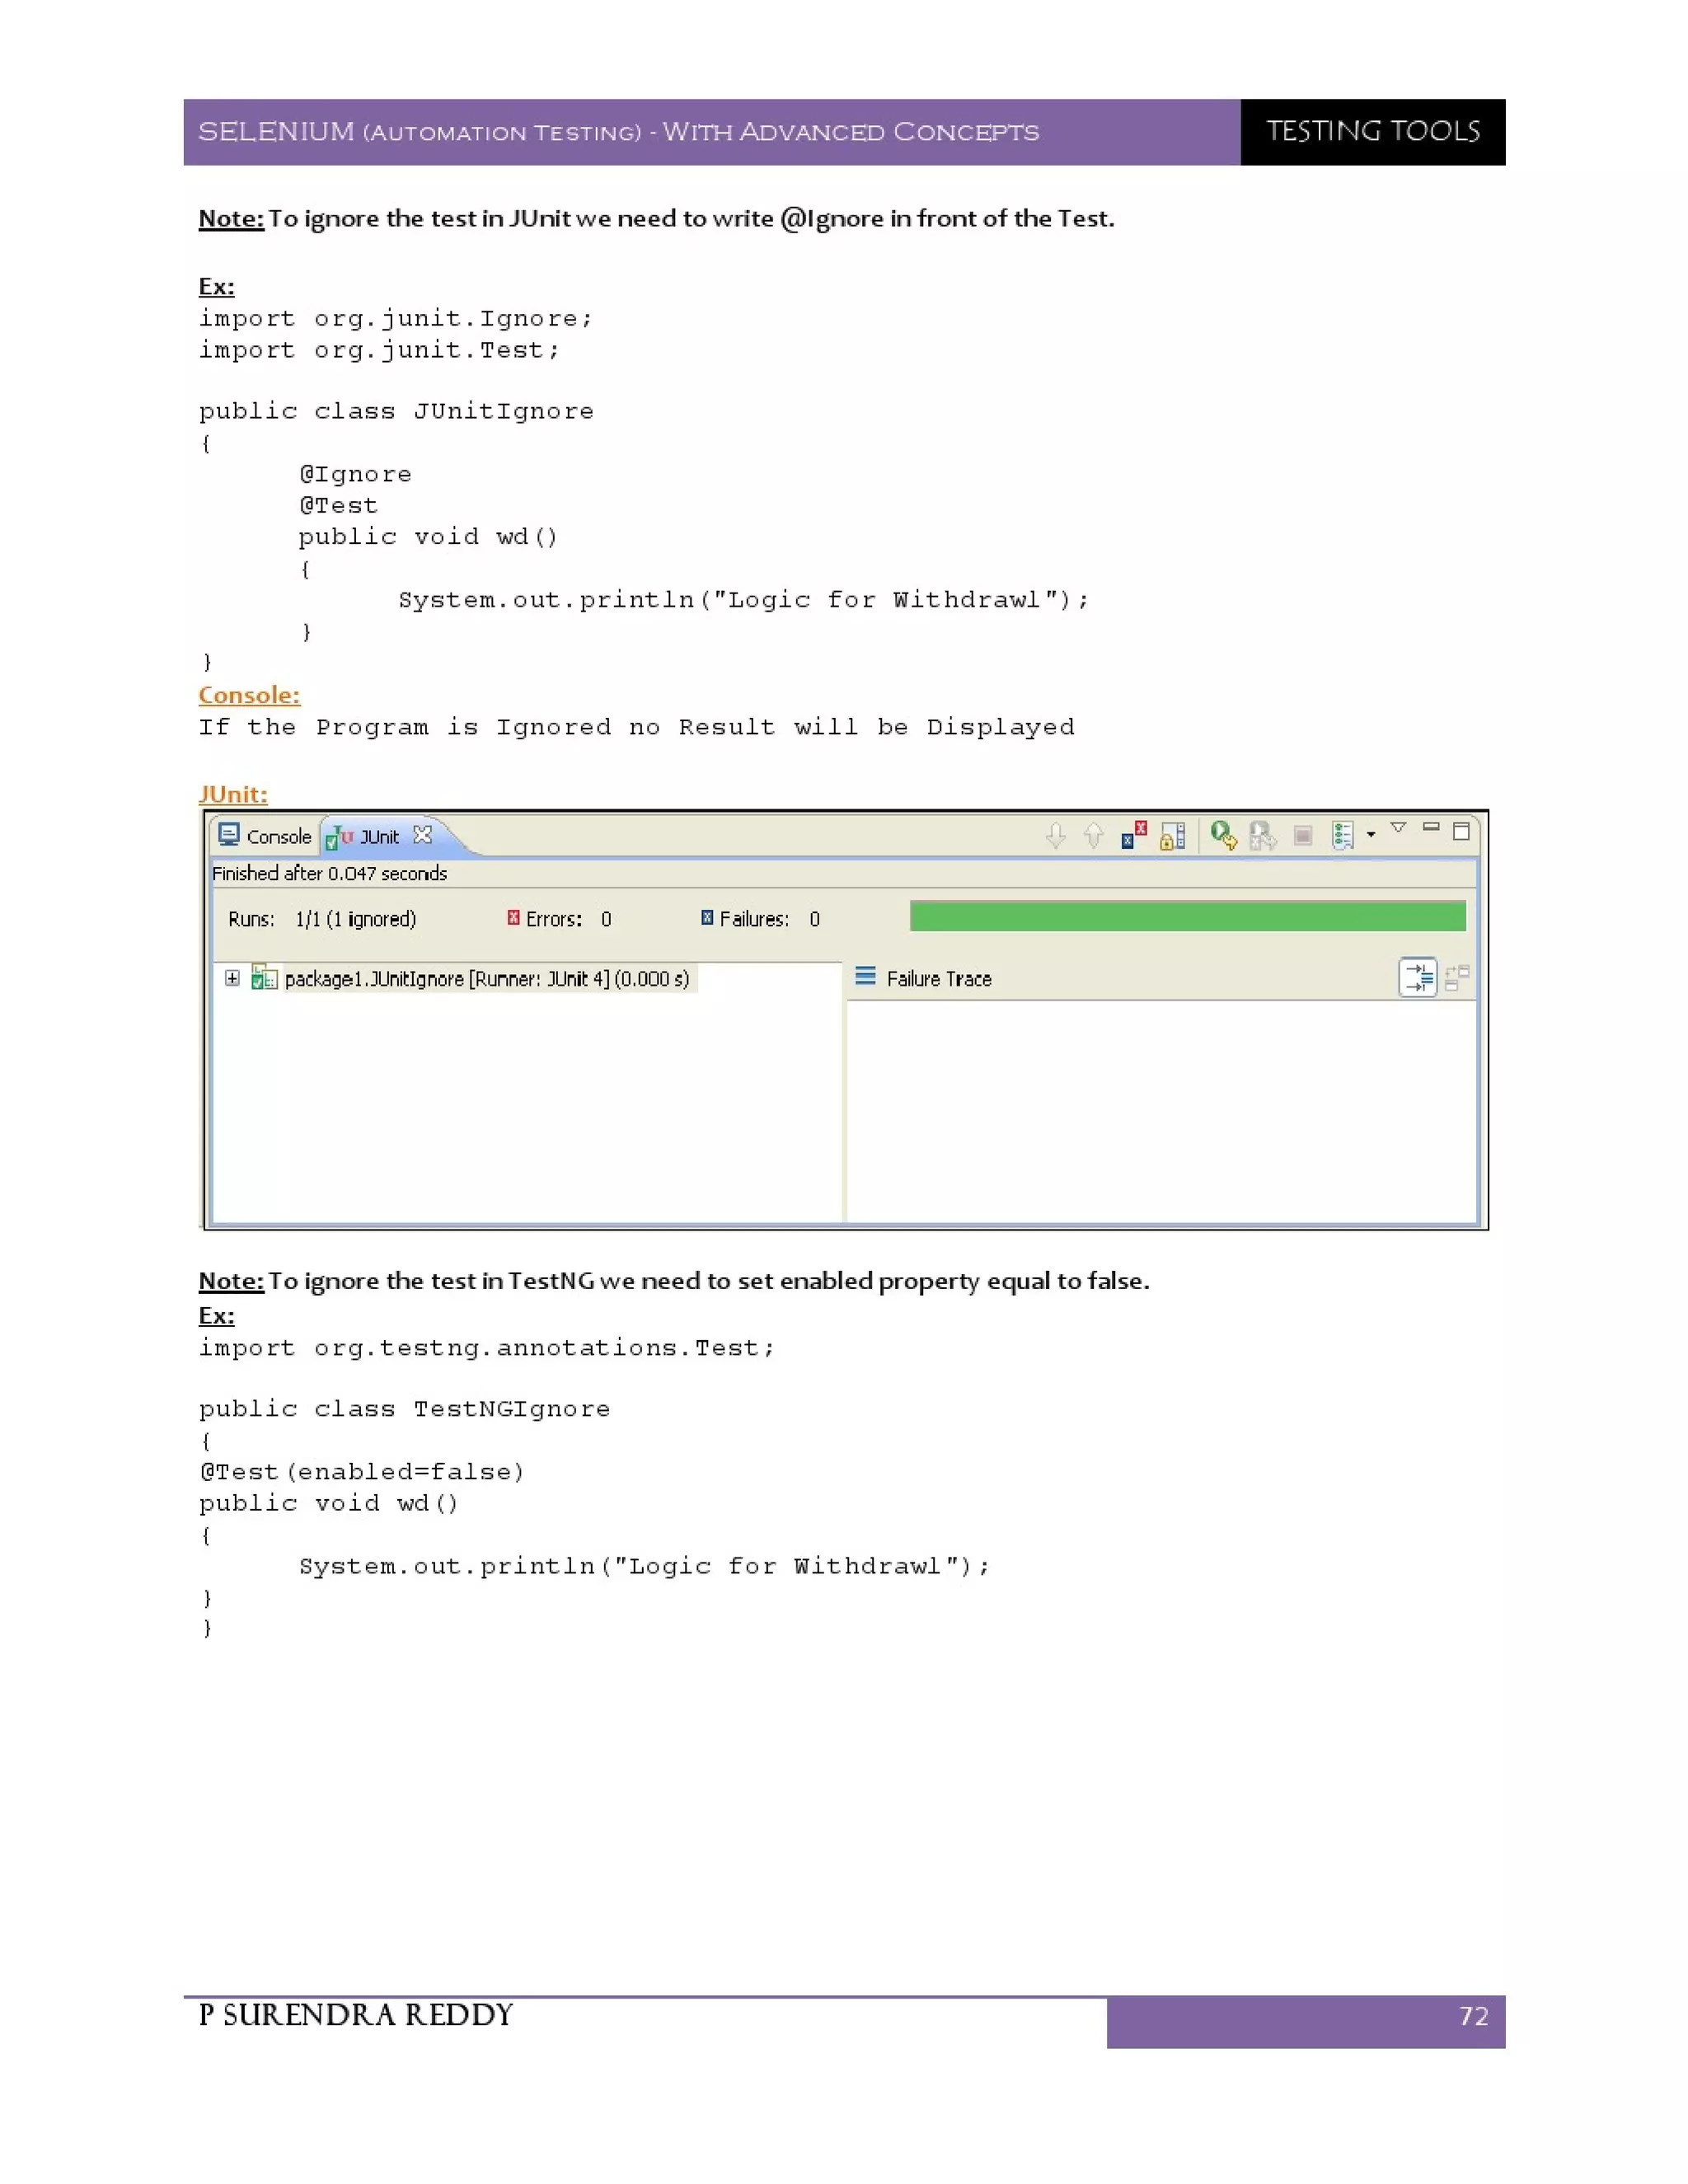The height and width of the screenshot is (2184, 1688).
Task: Click page number 72 in footer
Action: (x=1474, y=2016)
